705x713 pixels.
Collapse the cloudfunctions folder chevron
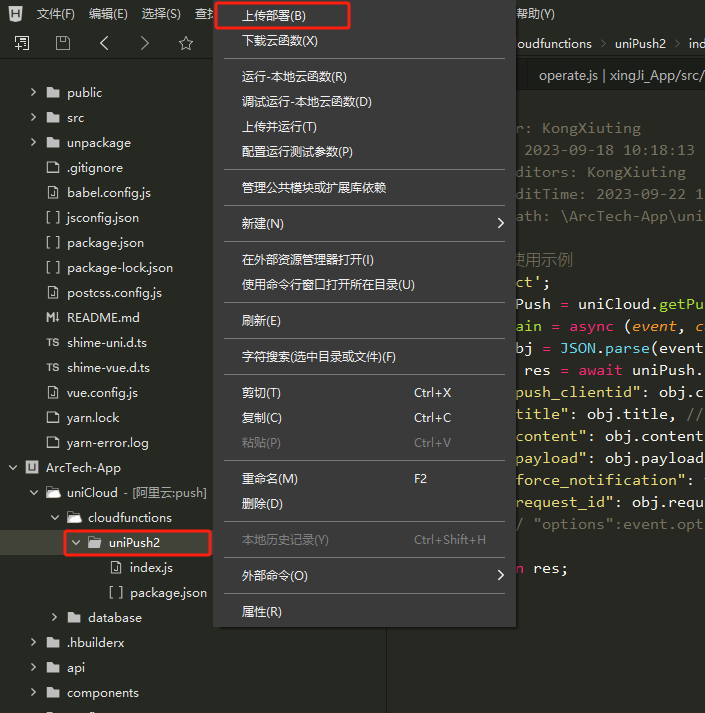click(x=55, y=517)
